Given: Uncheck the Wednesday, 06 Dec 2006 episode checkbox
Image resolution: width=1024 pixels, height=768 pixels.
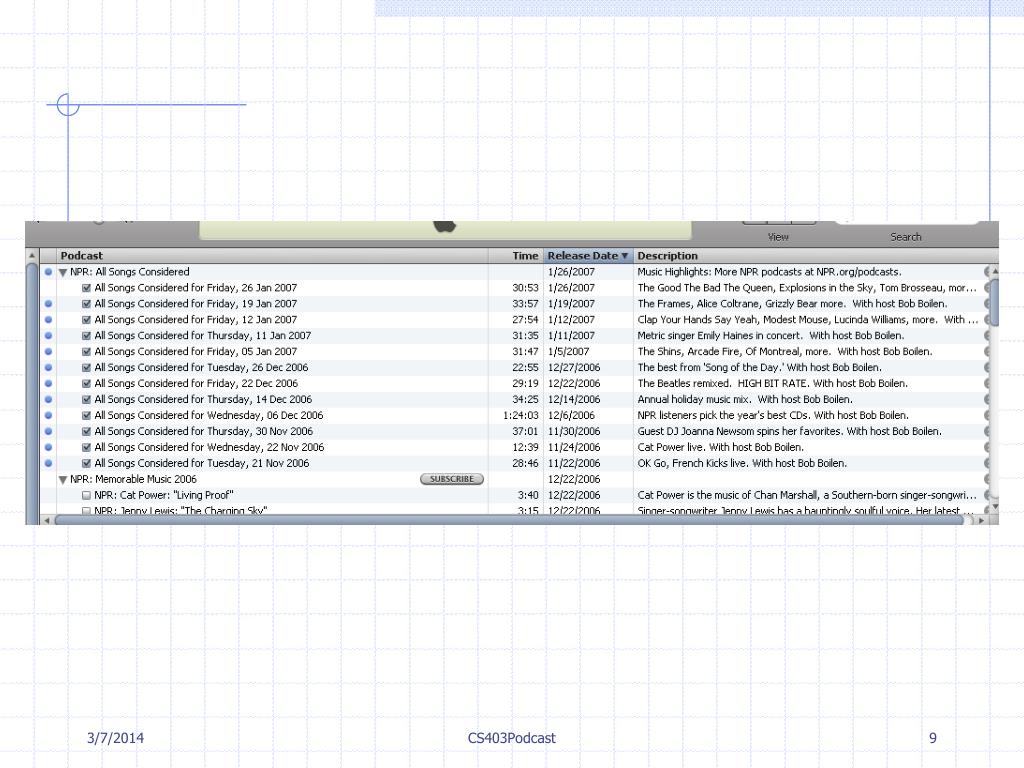Looking at the screenshot, I should pos(86,415).
